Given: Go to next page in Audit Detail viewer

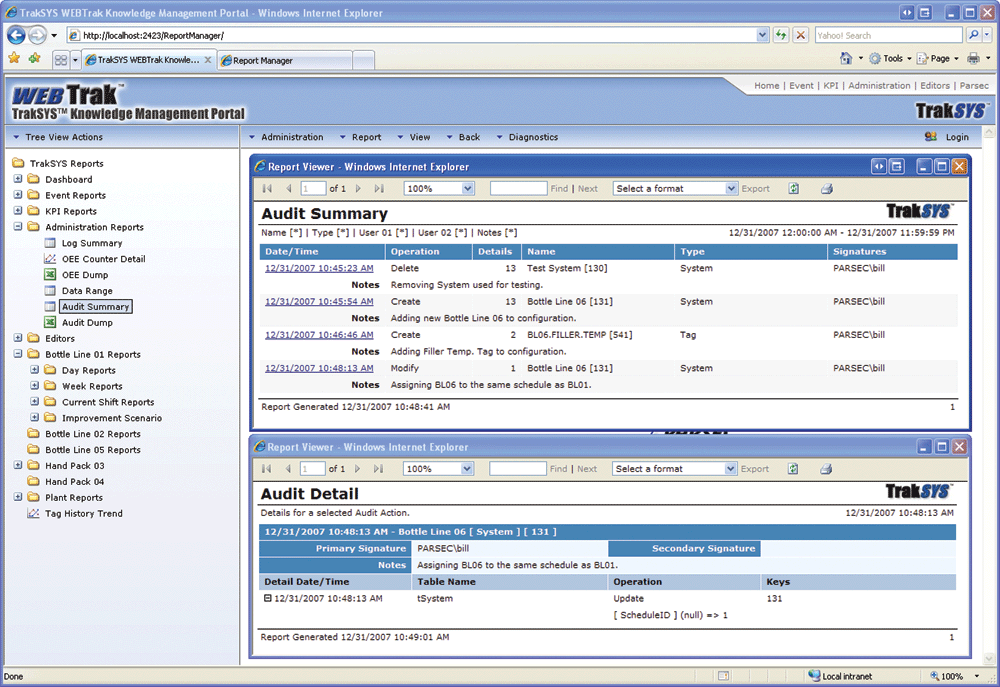Looking at the screenshot, I should coord(358,468).
